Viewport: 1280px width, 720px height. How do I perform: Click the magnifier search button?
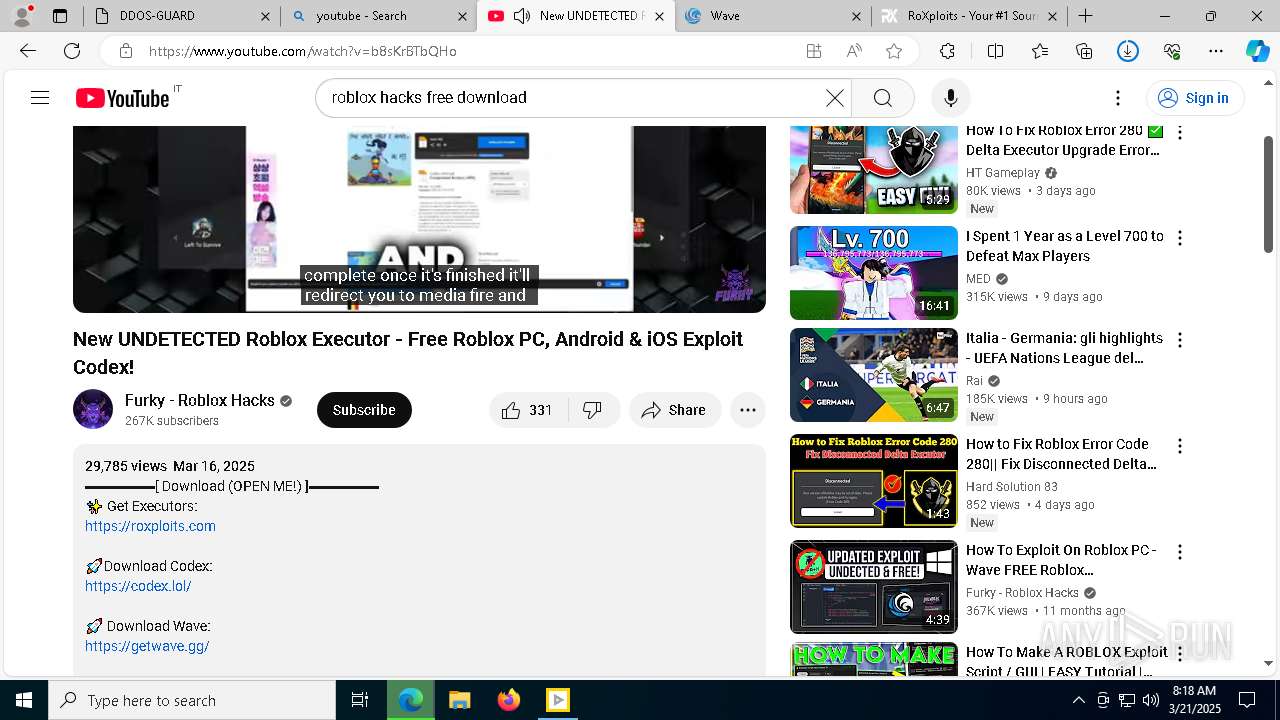point(882,98)
